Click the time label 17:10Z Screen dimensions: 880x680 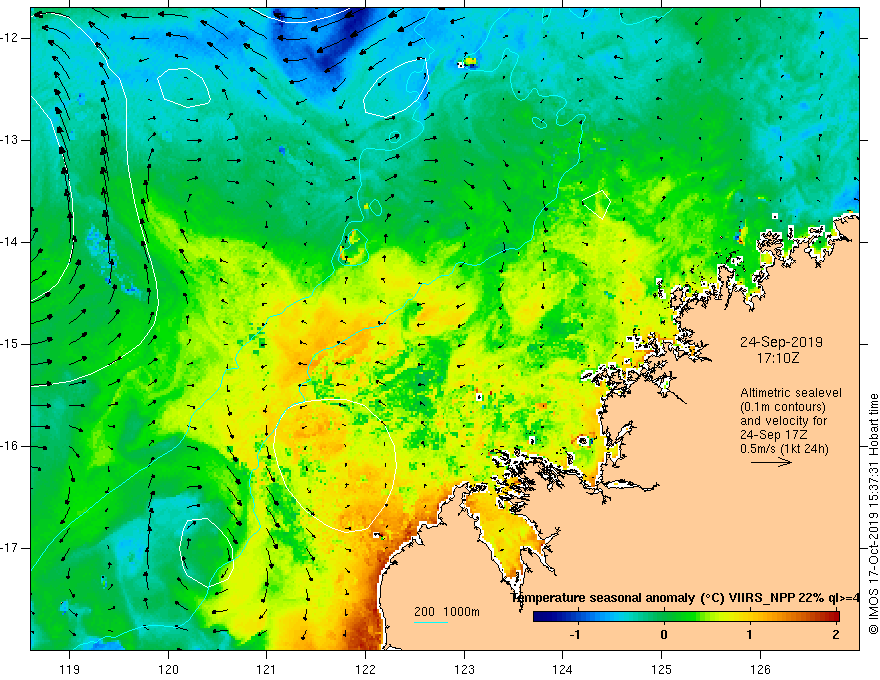777,357
